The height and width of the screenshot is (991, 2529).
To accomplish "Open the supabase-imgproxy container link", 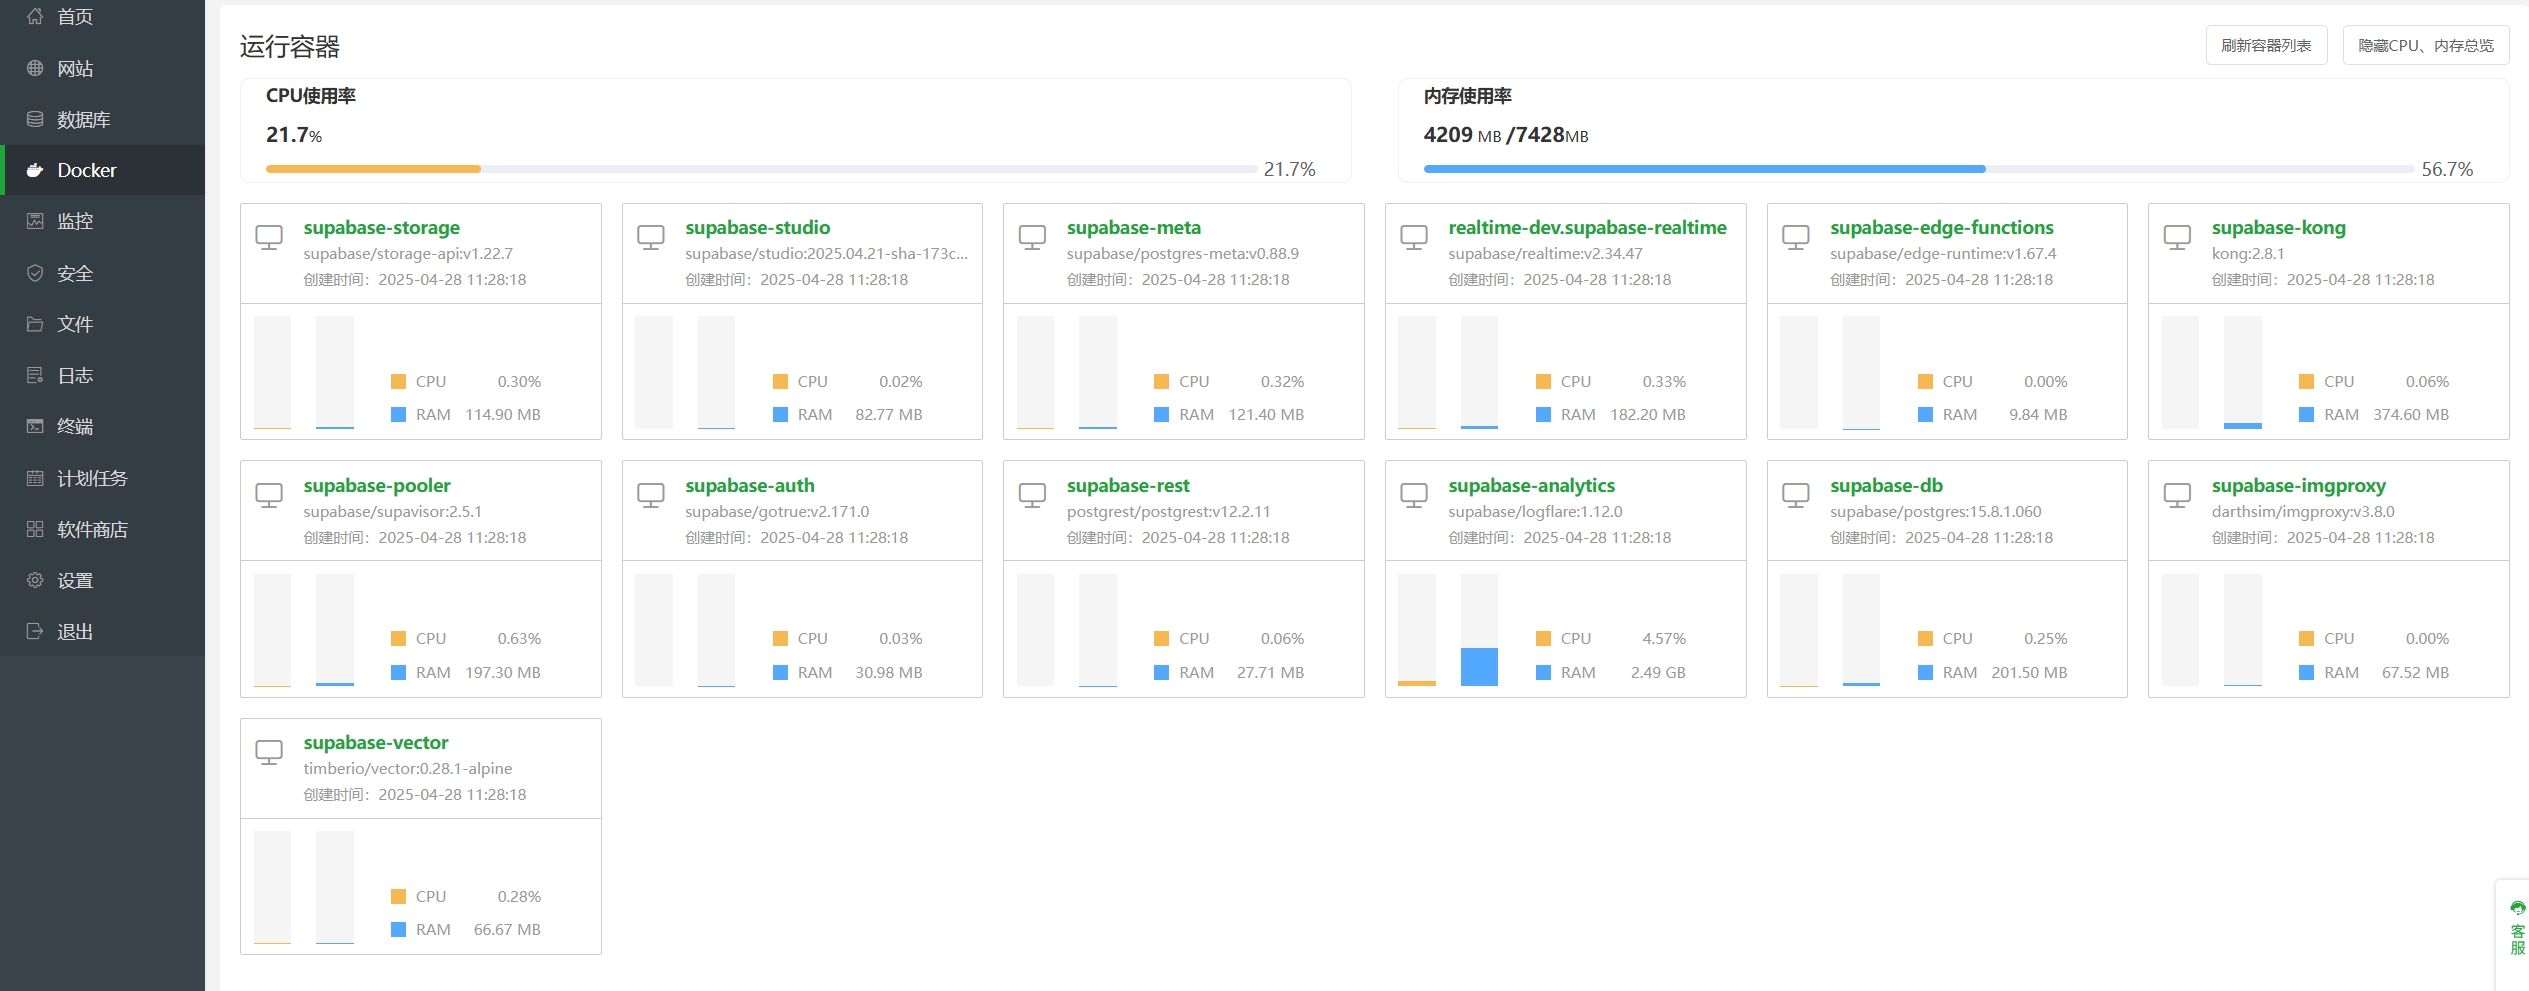I will (2298, 485).
